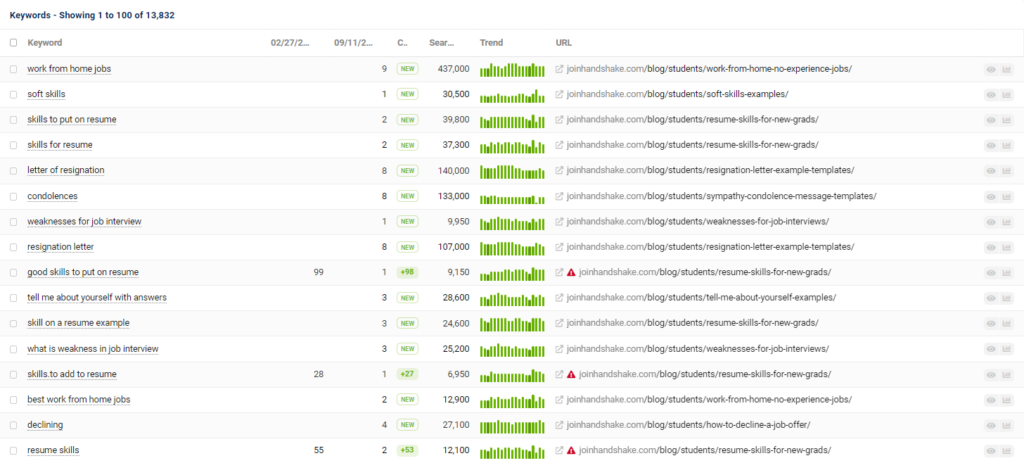
Task: Sort by the Search volume column header
Action: (442, 43)
